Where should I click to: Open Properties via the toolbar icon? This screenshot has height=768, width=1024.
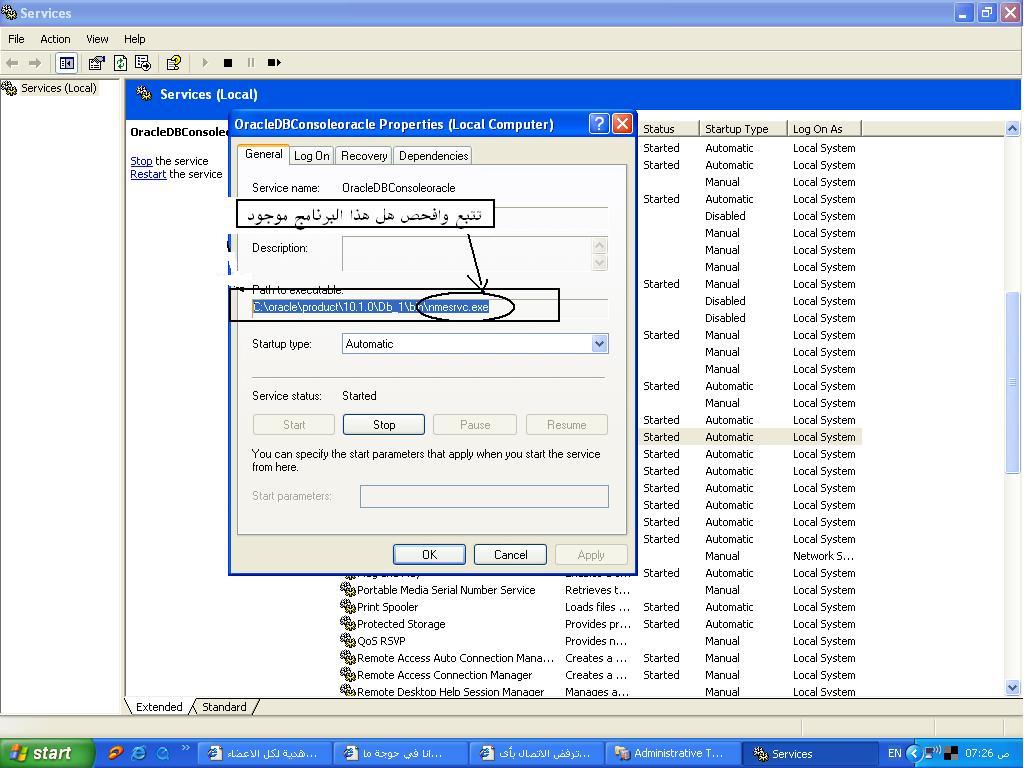pos(97,63)
